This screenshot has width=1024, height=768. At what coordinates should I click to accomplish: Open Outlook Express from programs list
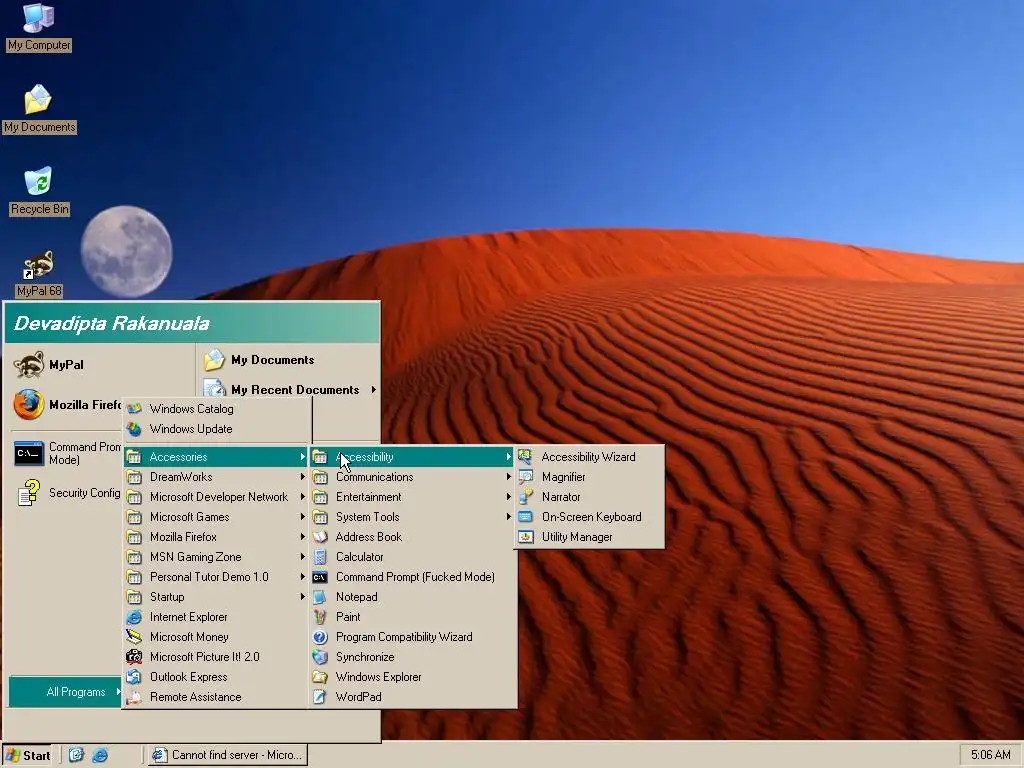(216, 677)
